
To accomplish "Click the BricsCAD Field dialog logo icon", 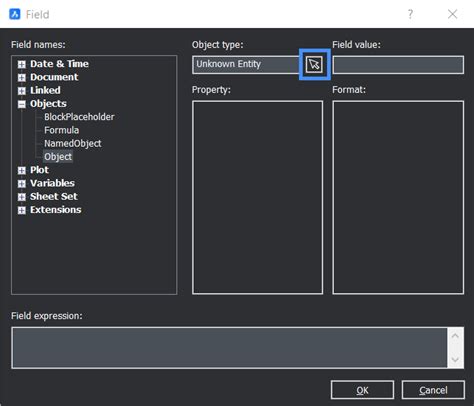I will coord(15,14).
